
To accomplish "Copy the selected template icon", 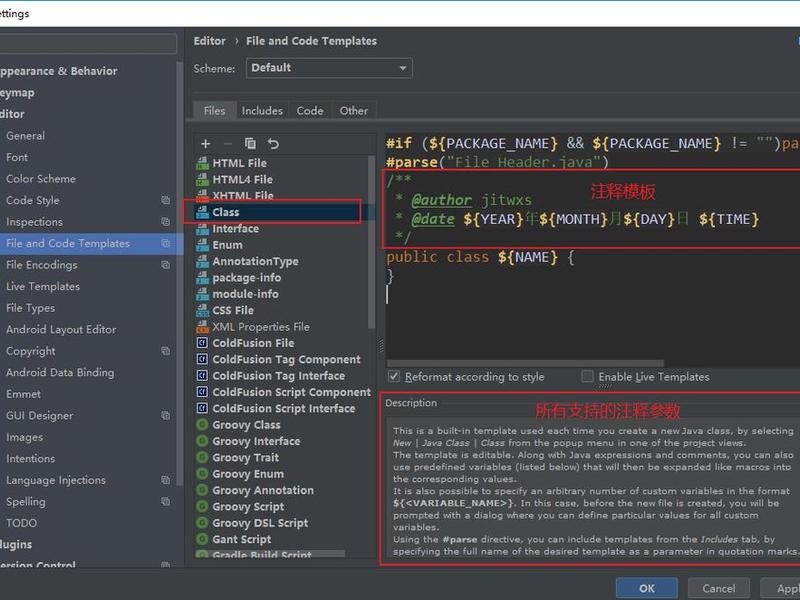I will [250, 144].
